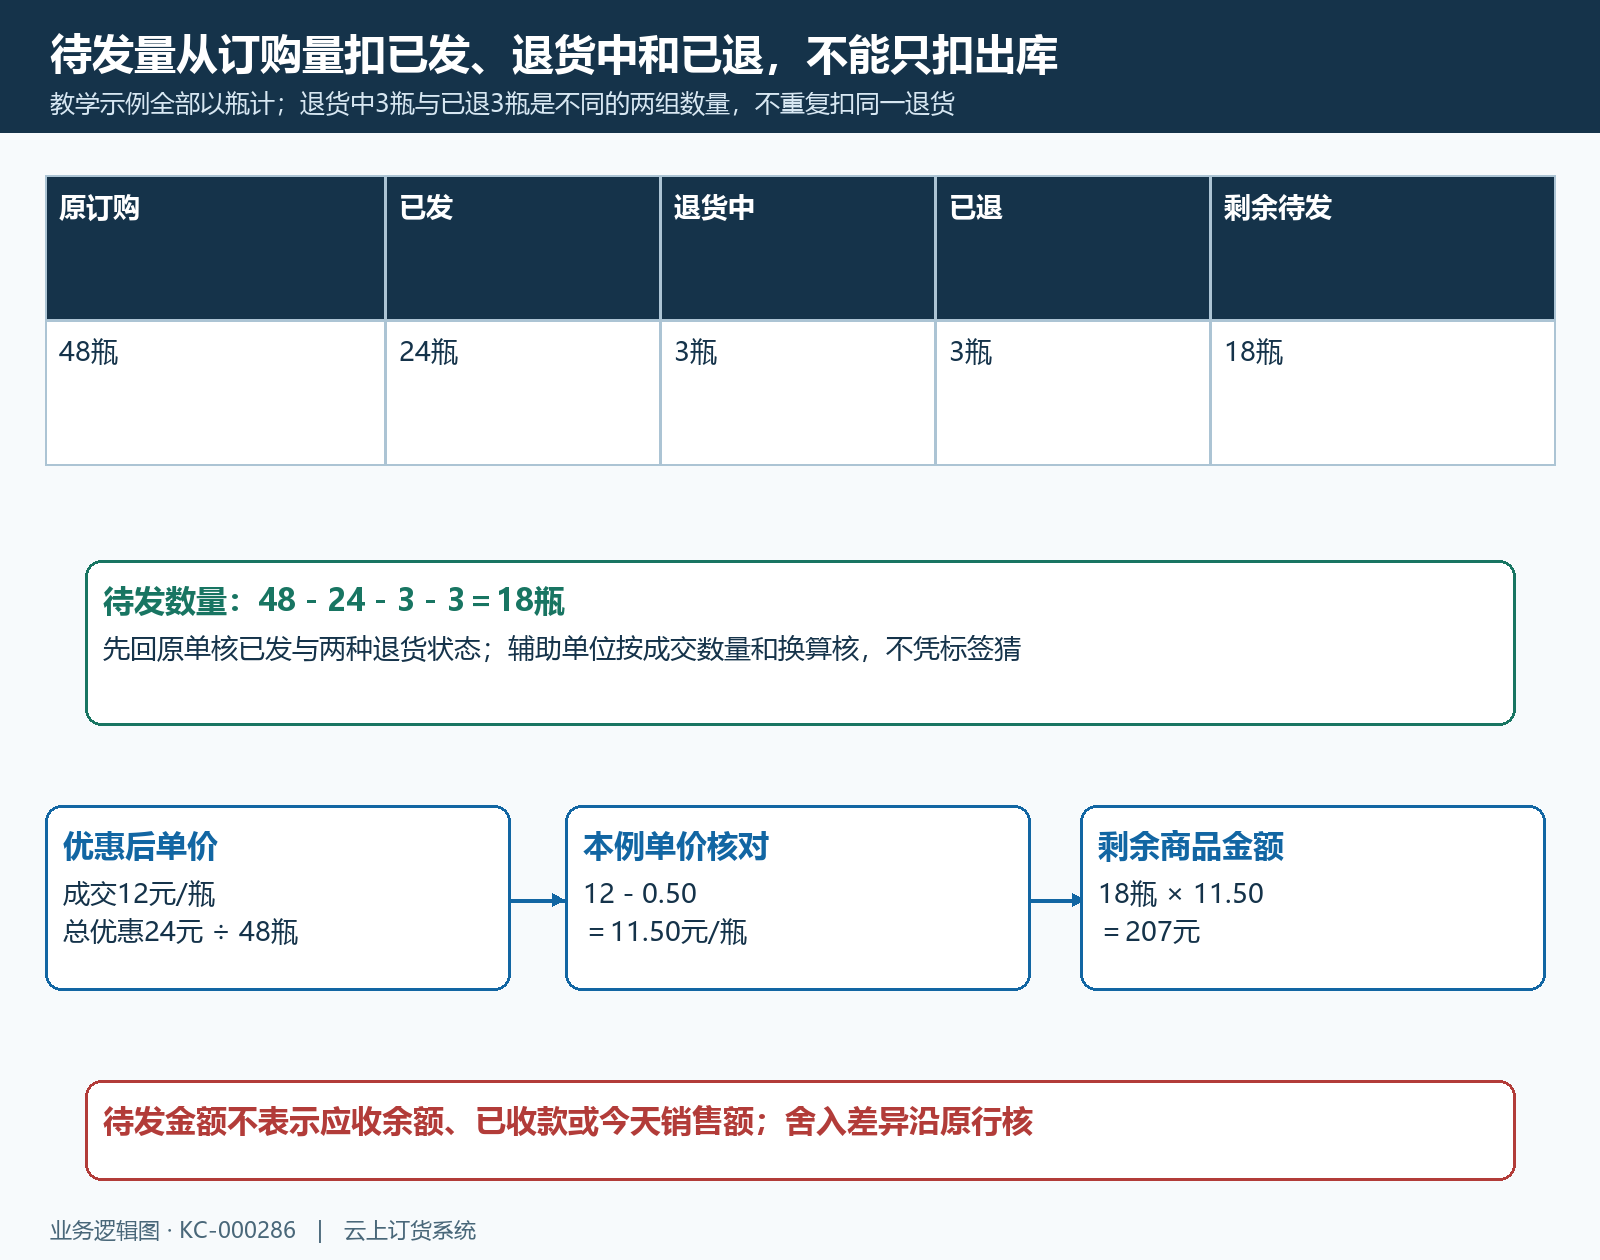Click the 剩余商品金额 card title

pyautogui.click(x=1191, y=846)
